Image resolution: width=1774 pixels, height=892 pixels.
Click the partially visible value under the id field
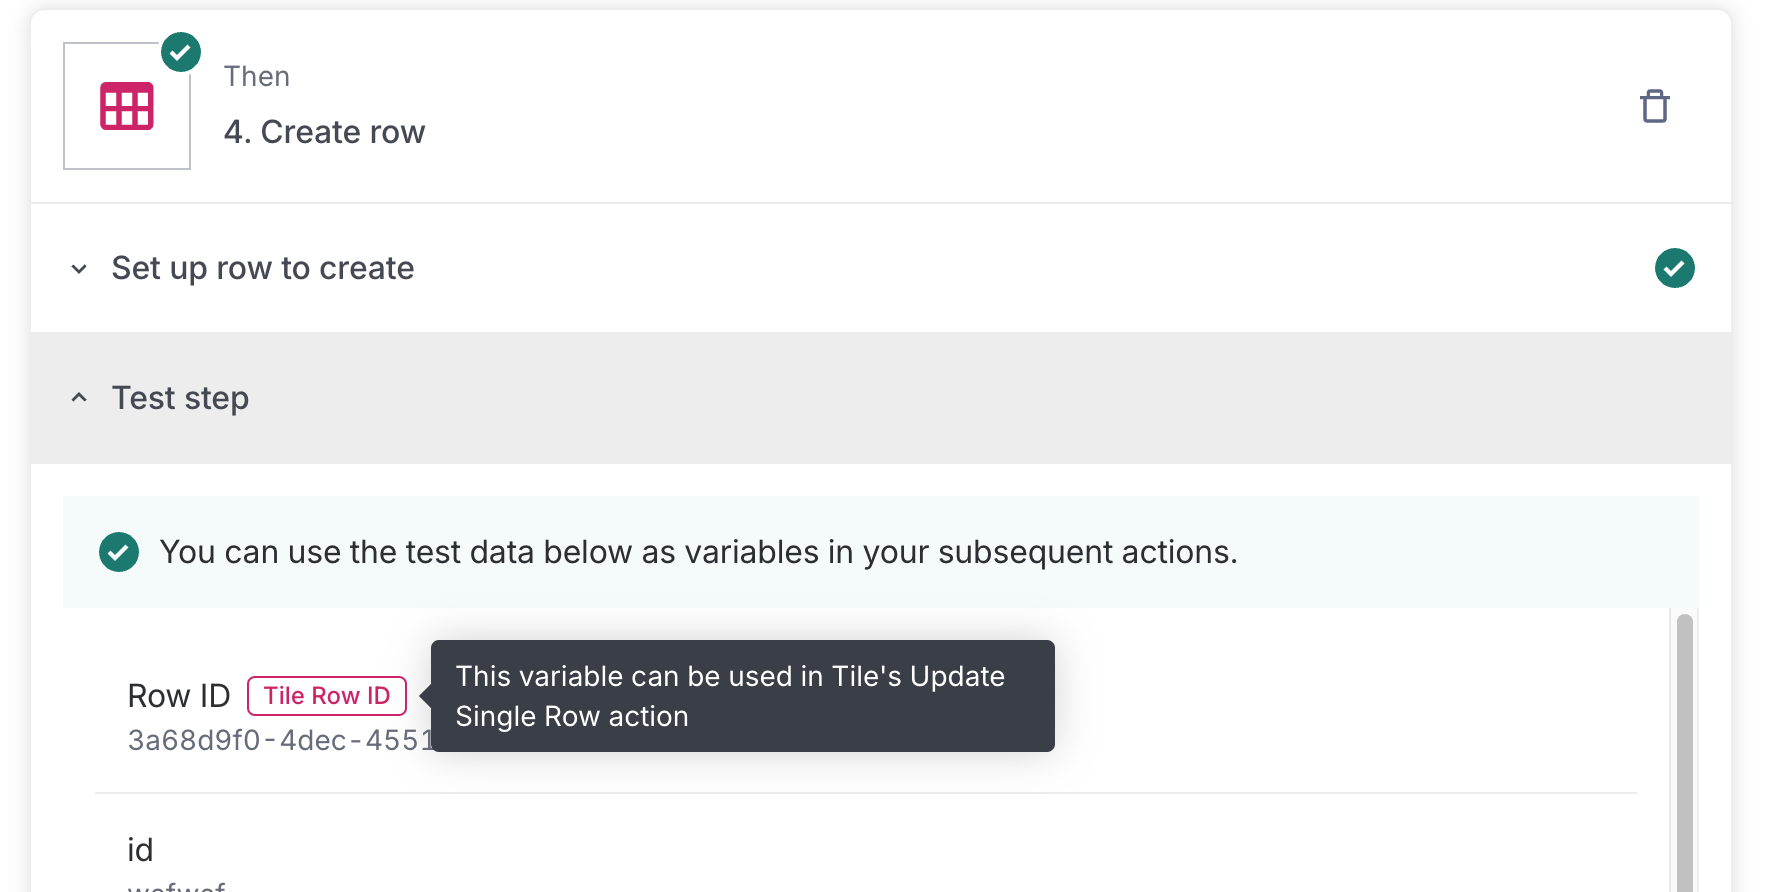177,885
